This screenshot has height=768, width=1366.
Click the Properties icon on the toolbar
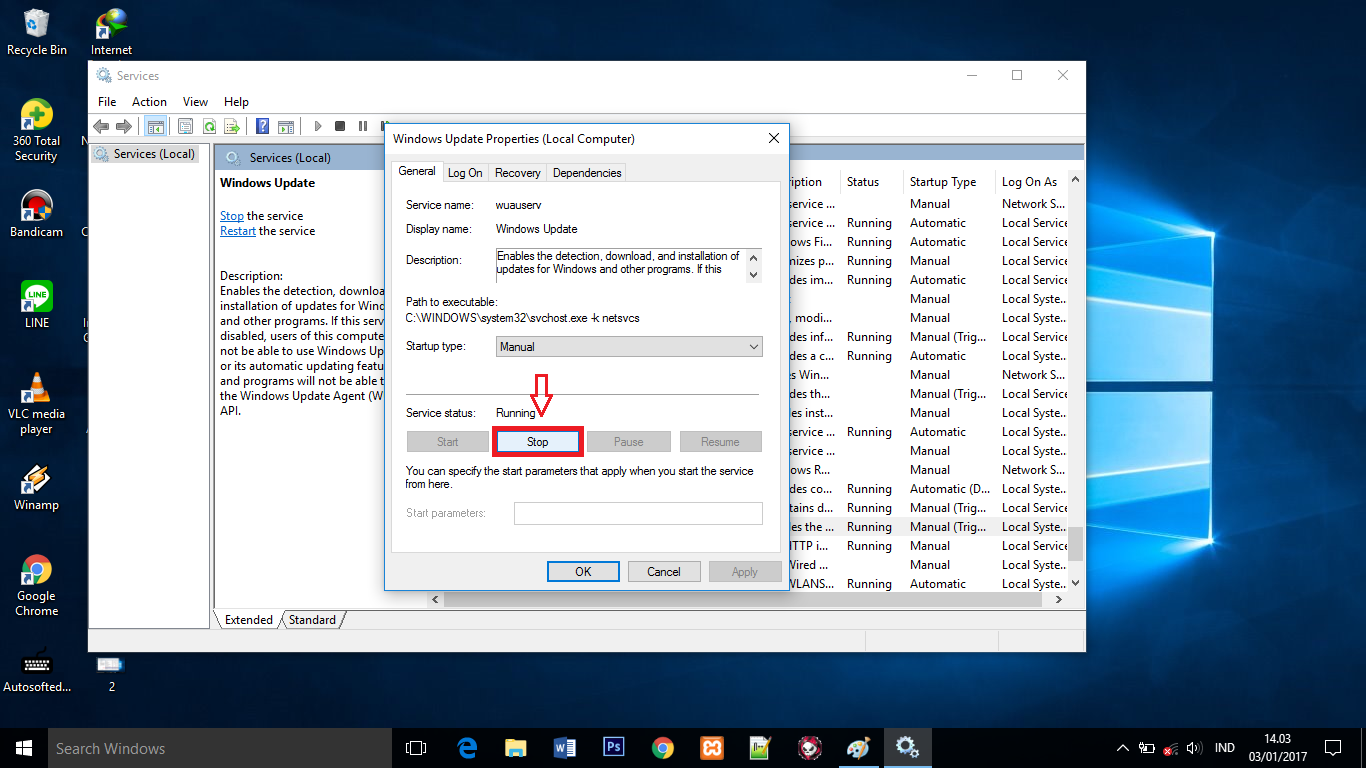tap(185, 125)
